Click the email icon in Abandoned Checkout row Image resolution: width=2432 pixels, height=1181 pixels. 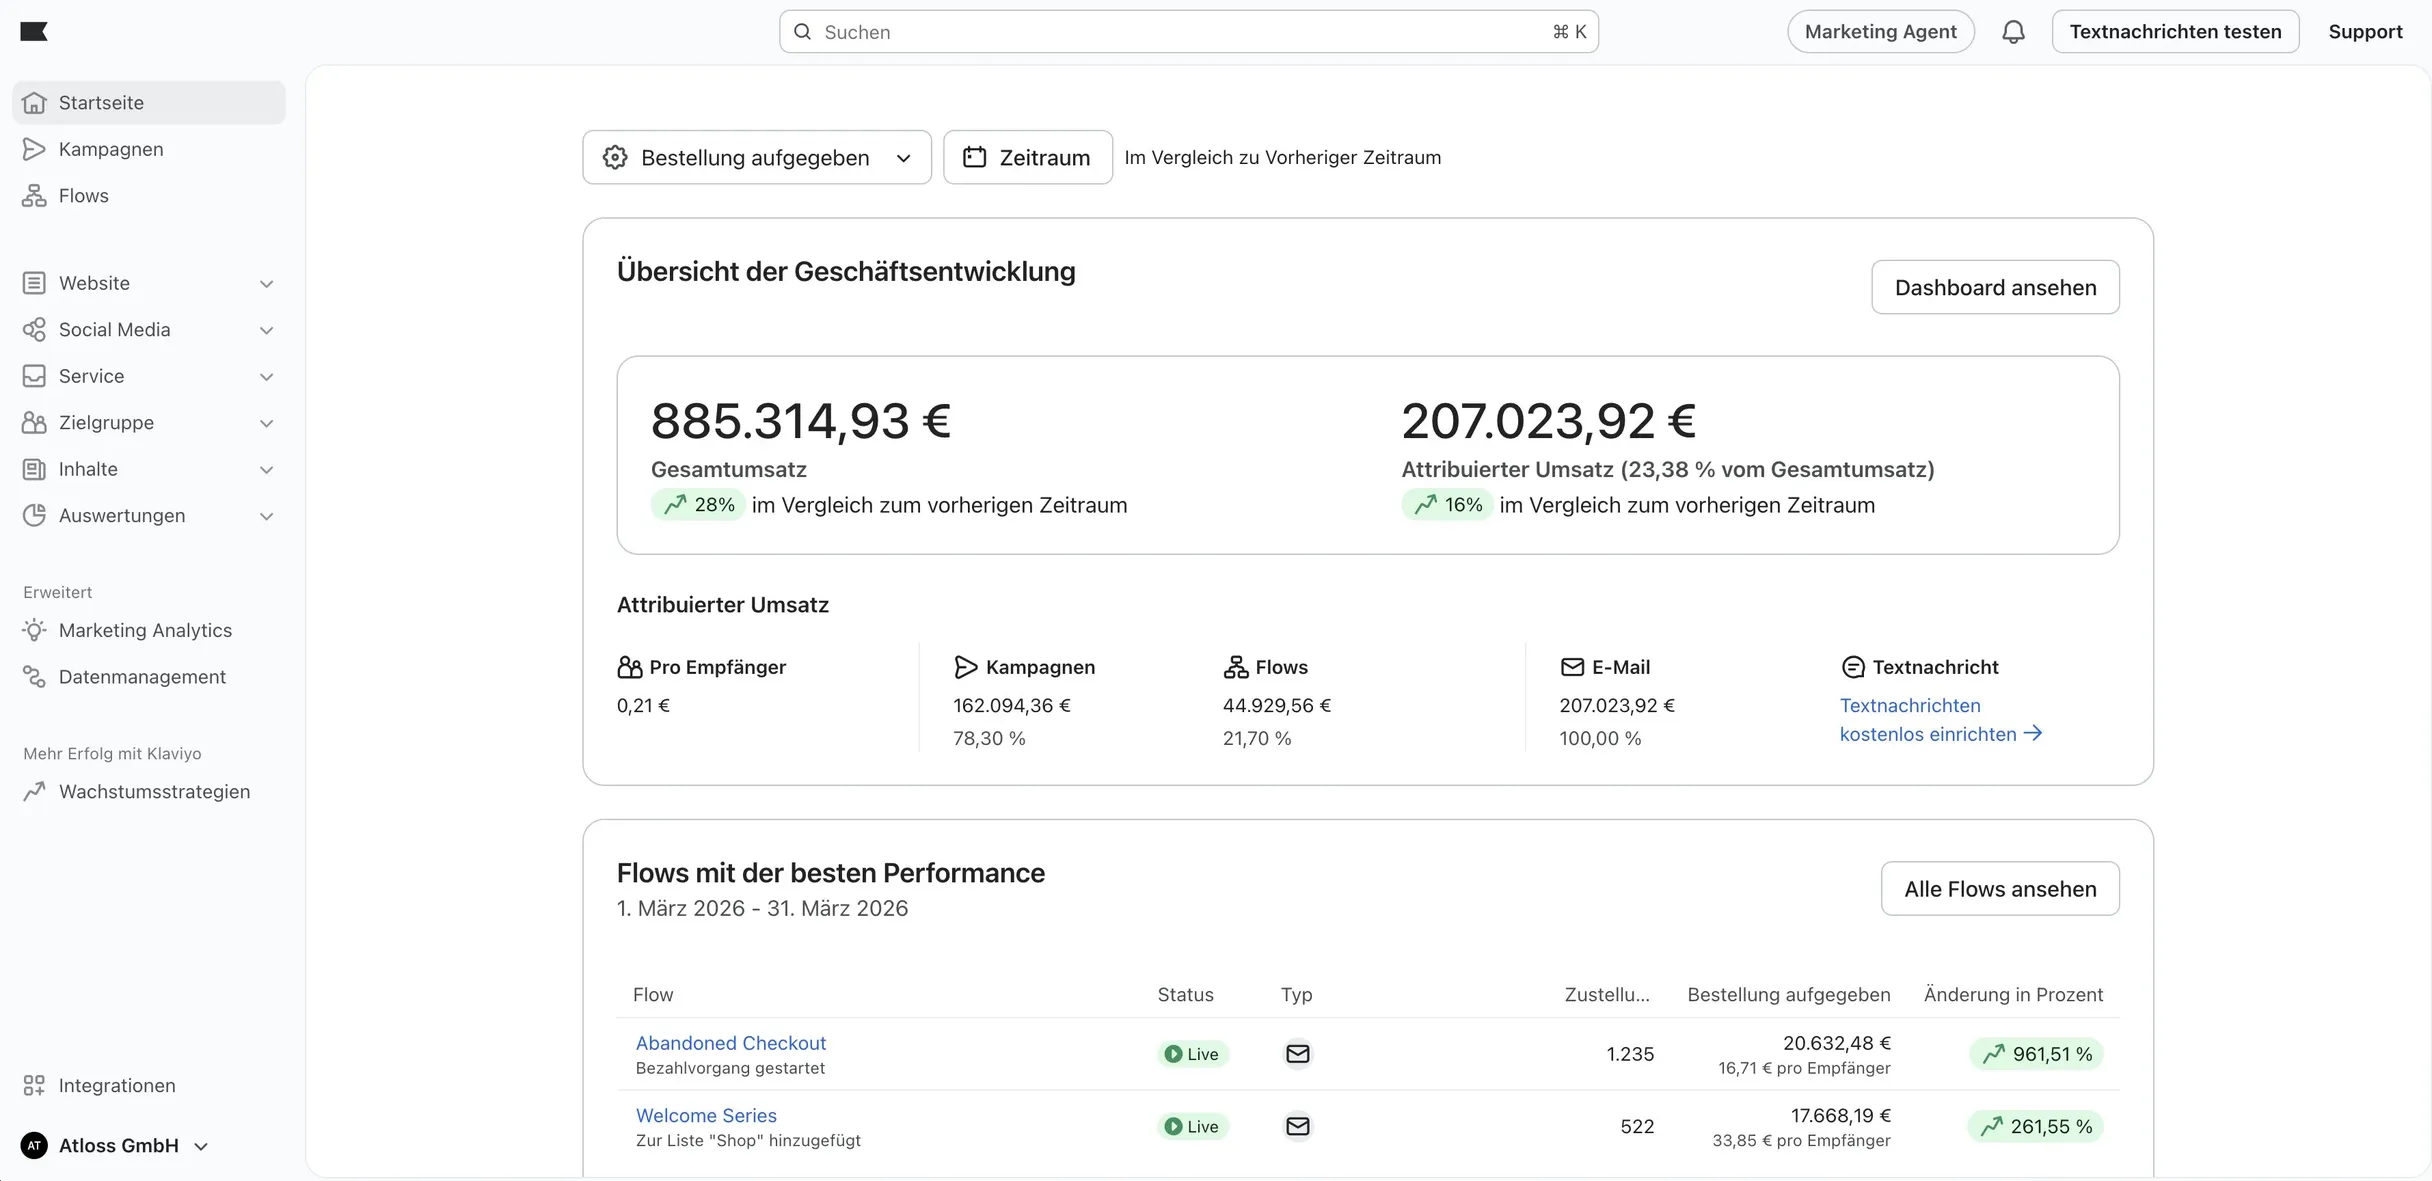[x=1297, y=1053]
